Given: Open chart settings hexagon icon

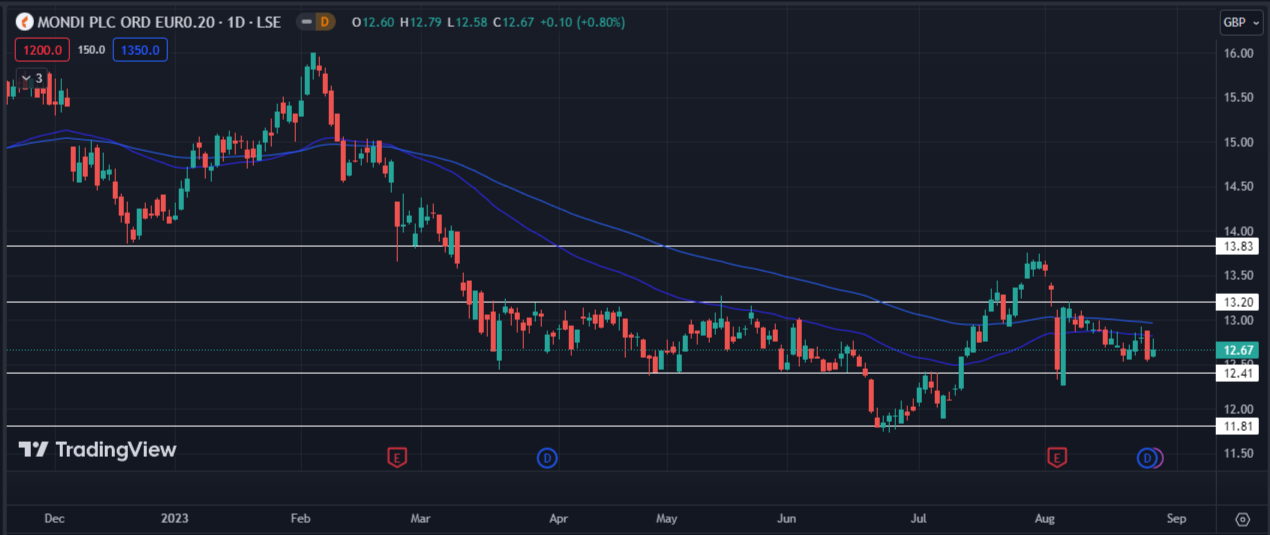Looking at the screenshot, I should point(1242,519).
